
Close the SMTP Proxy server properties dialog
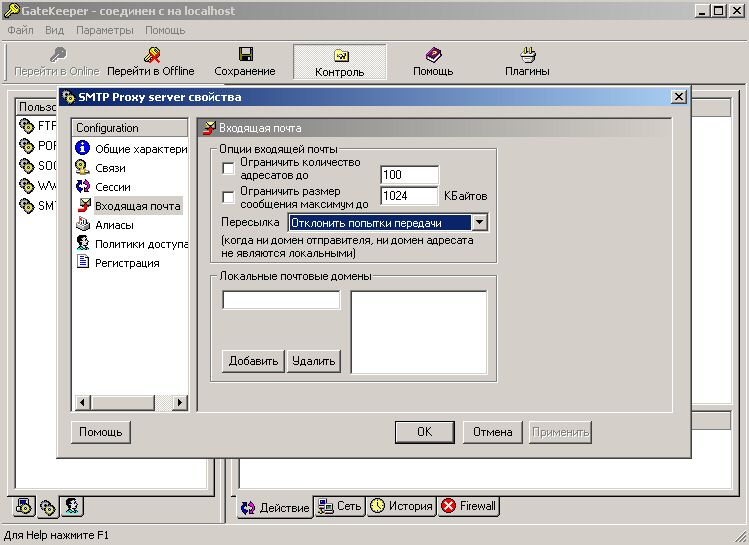click(678, 97)
